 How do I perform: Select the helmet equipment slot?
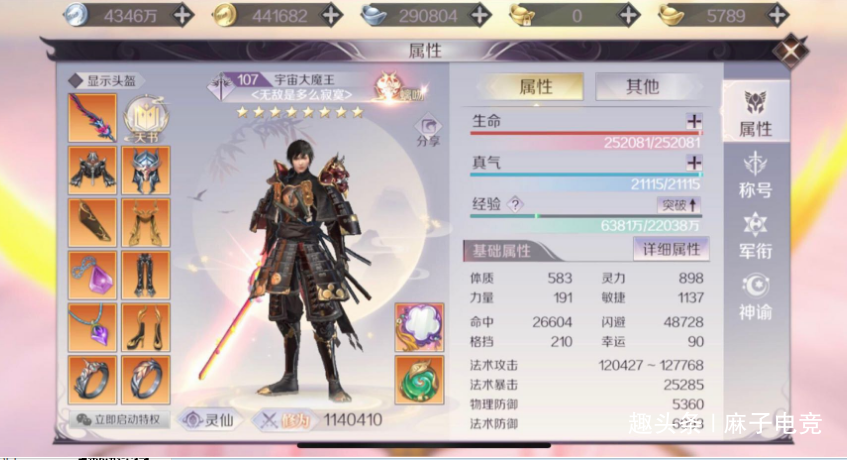[x=146, y=171]
